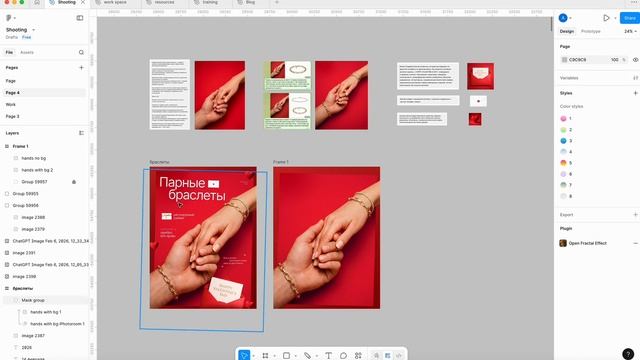
Task: Switch to the File tab
Action: [9, 52]
